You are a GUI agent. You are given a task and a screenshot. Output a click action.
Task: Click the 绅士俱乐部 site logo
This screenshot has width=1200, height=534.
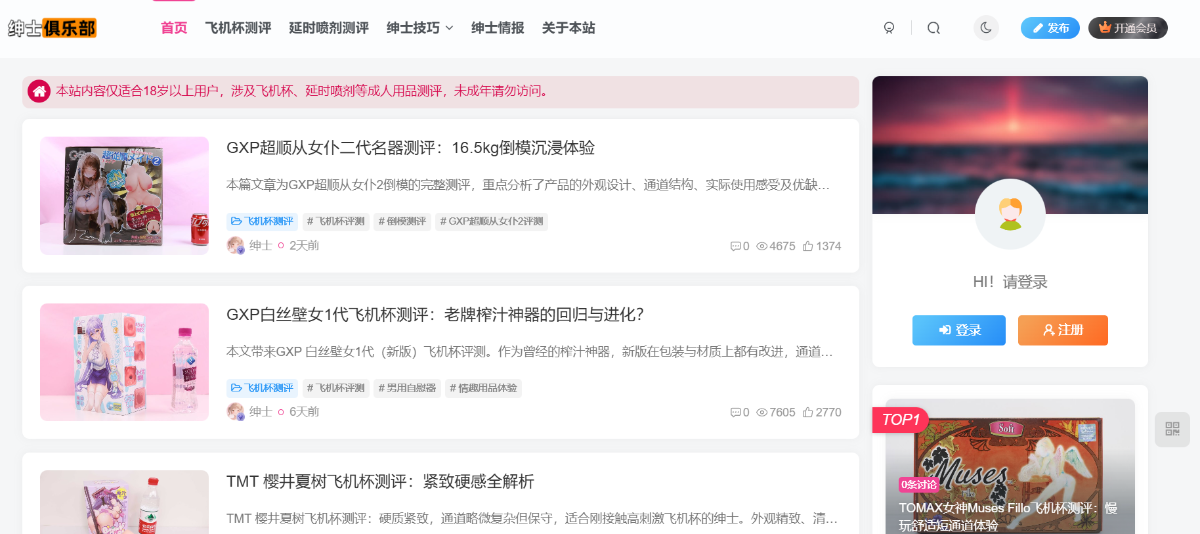[52, 28]
